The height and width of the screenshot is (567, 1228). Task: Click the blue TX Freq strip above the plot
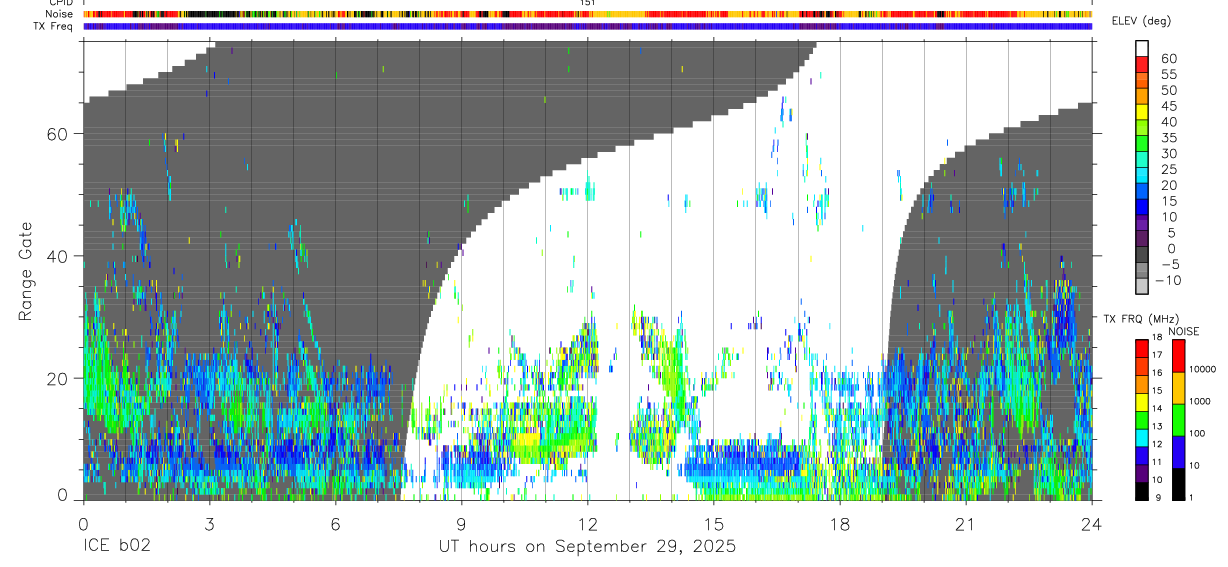[587, 26]
